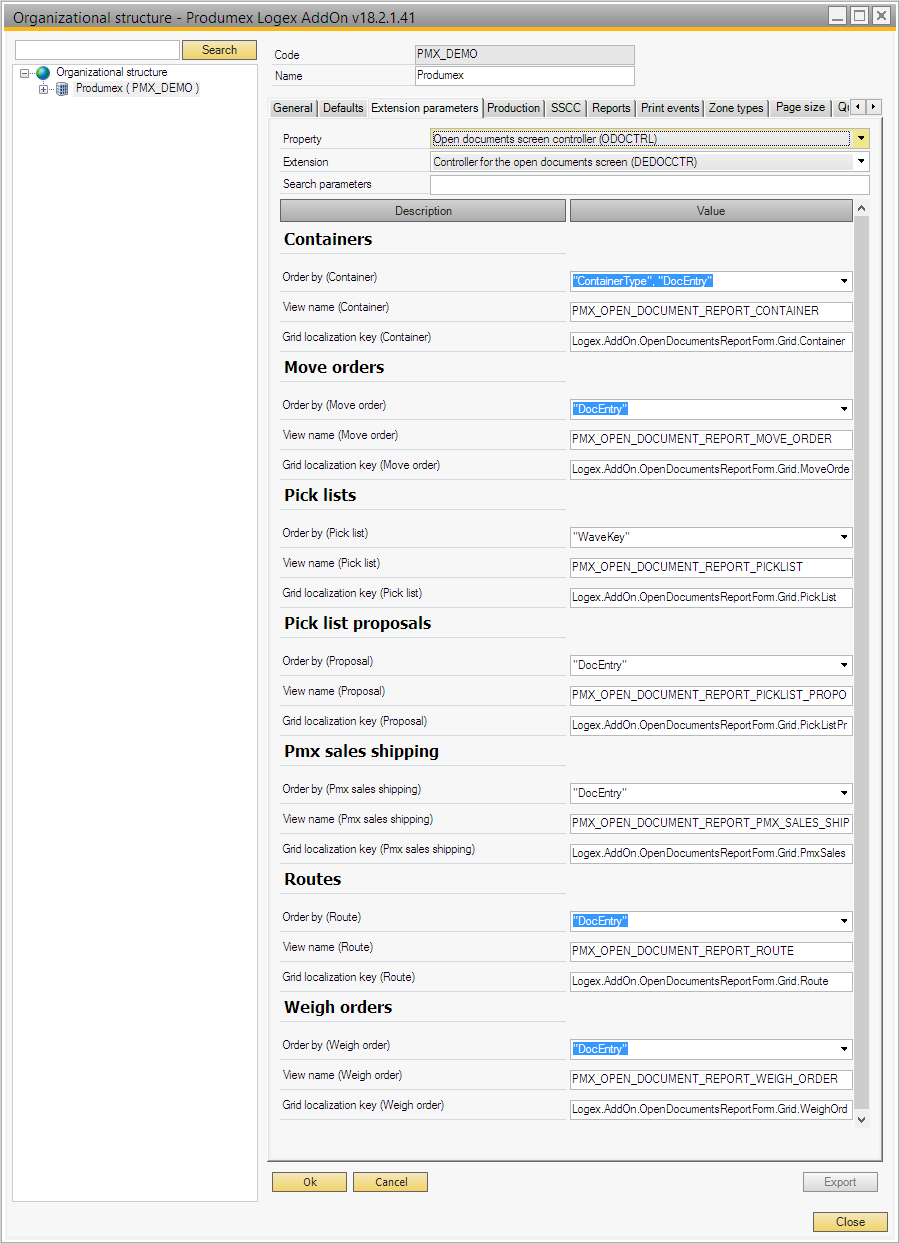Screen dimensions: 900x1244
Task: Expand the Produmex ( PMX_DEMO ) tree node
Action: tap(41, 87)
